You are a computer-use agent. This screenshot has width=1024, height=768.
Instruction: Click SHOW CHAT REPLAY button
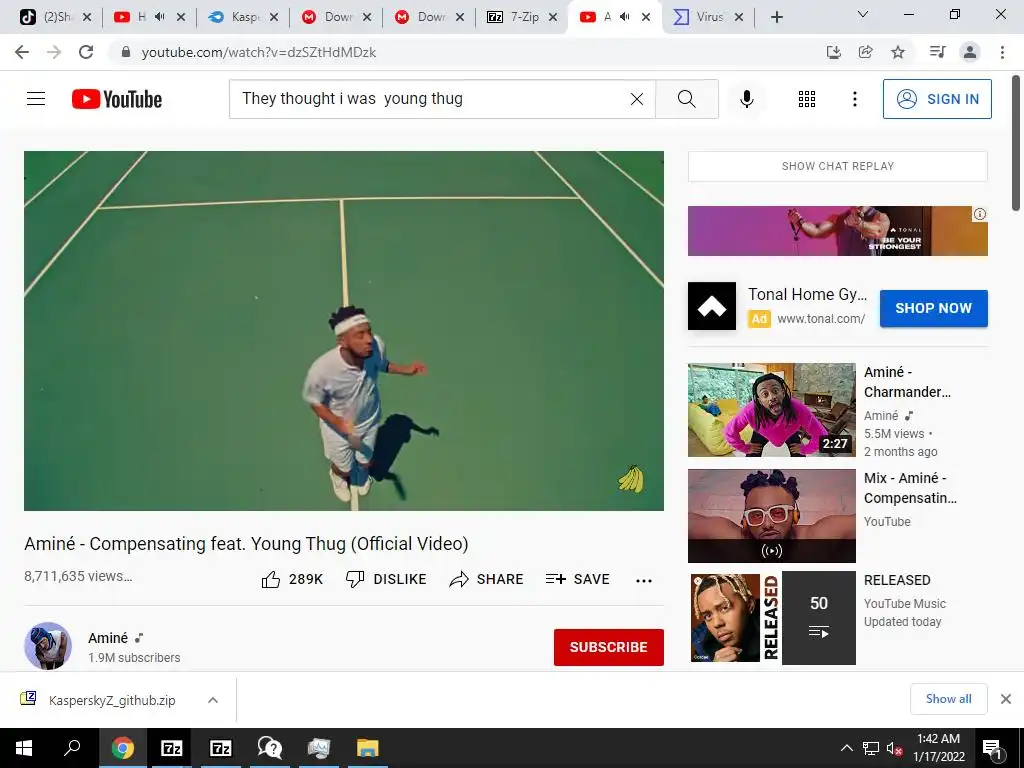(x=838, y=166)
